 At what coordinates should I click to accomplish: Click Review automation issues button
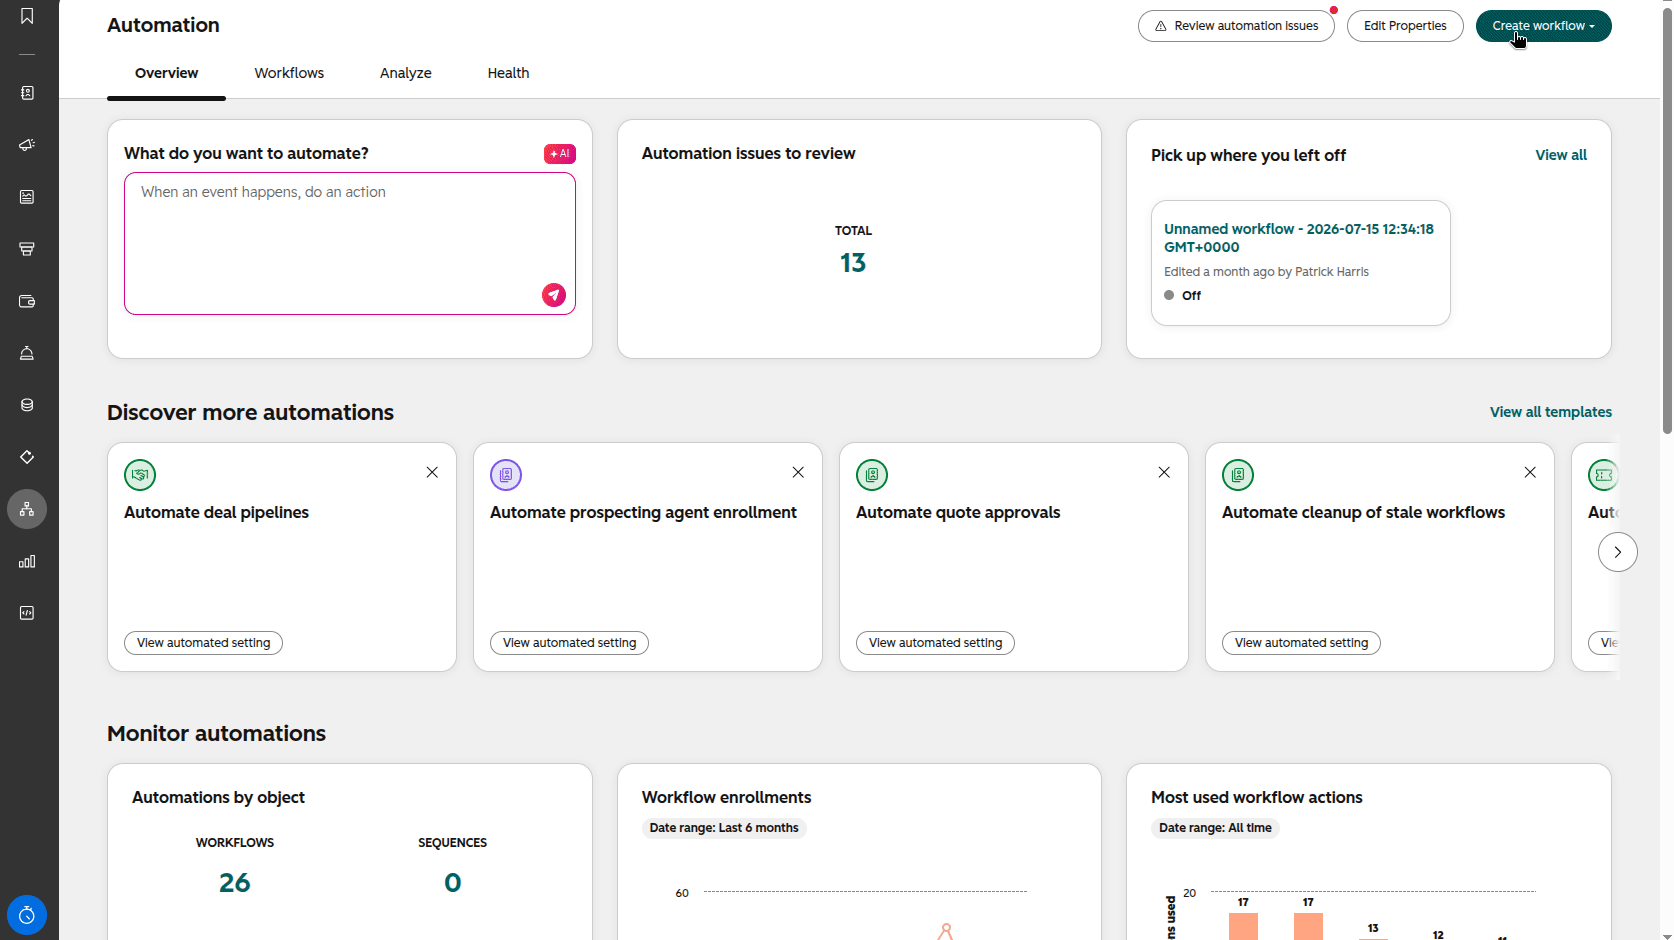1236,26
